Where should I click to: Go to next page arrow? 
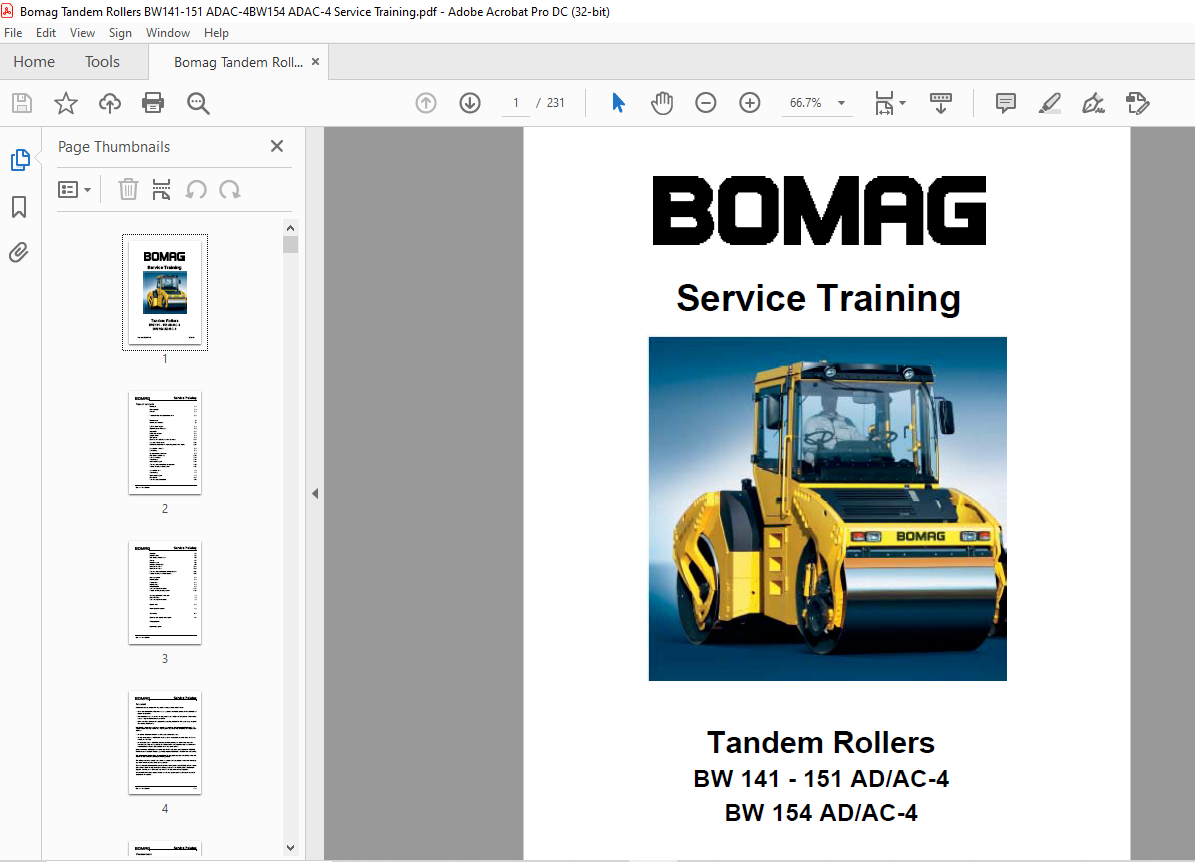pos(470,103)
